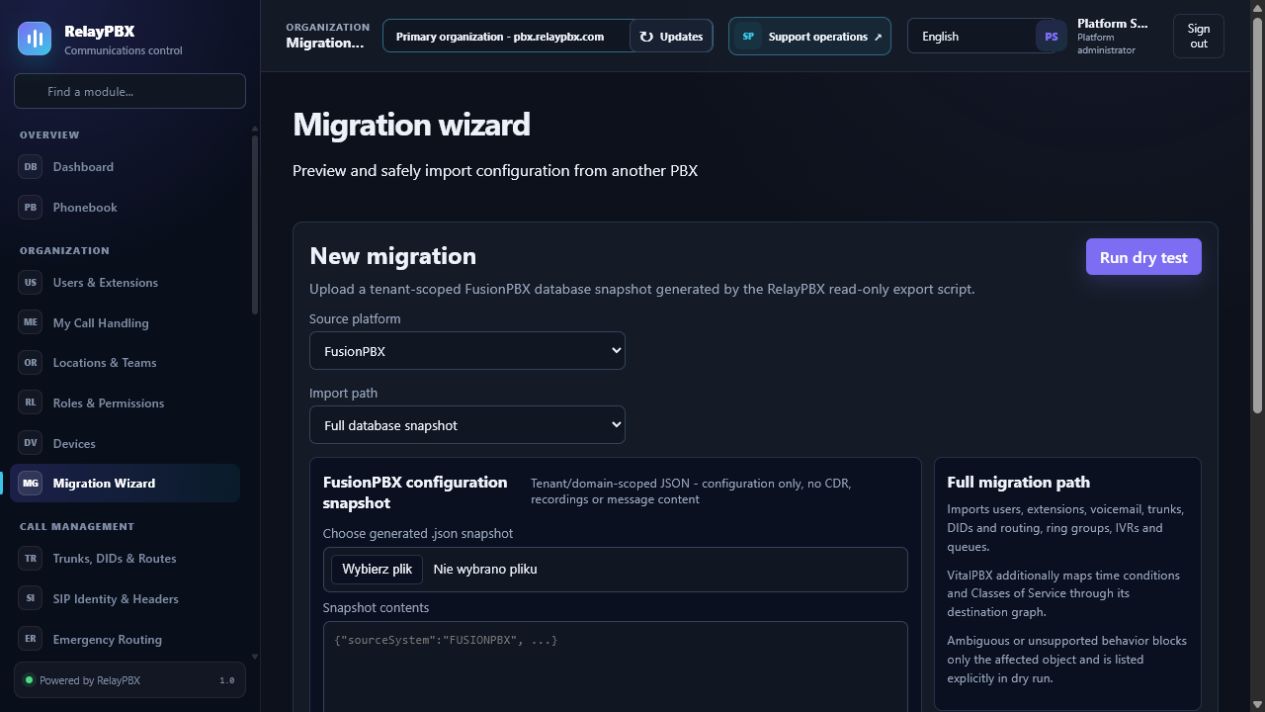Open the Source platform dropdown
1265x712 pixels.
tap(467, 351)
